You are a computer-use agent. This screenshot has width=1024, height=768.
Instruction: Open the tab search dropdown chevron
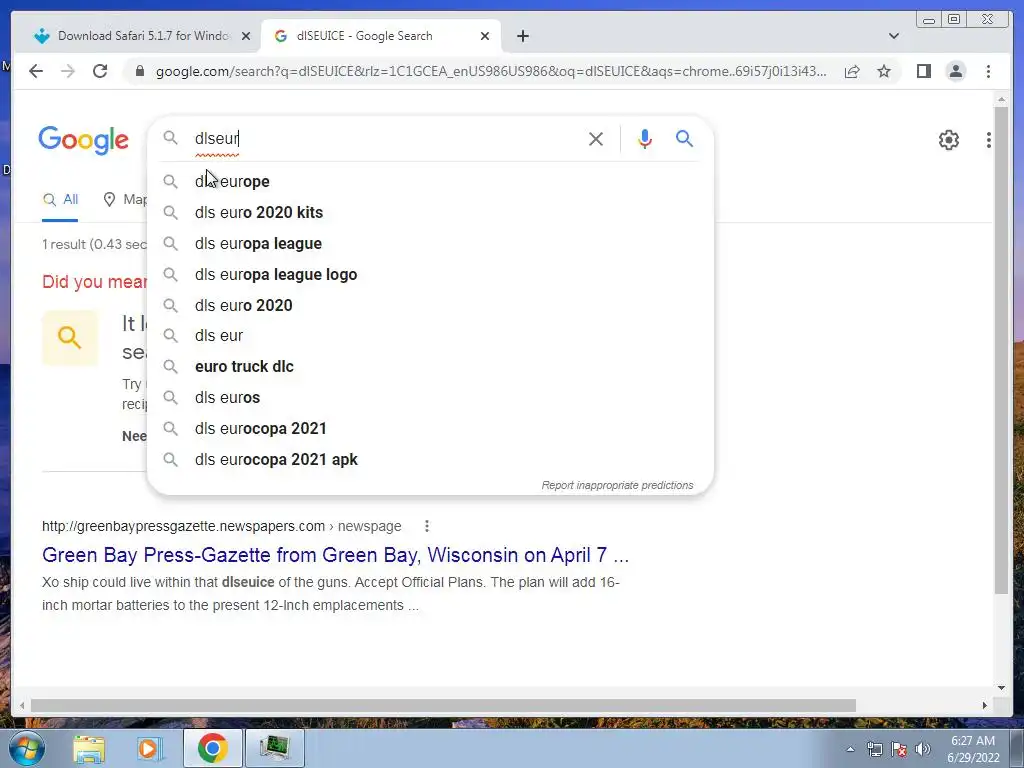point(893,36)
